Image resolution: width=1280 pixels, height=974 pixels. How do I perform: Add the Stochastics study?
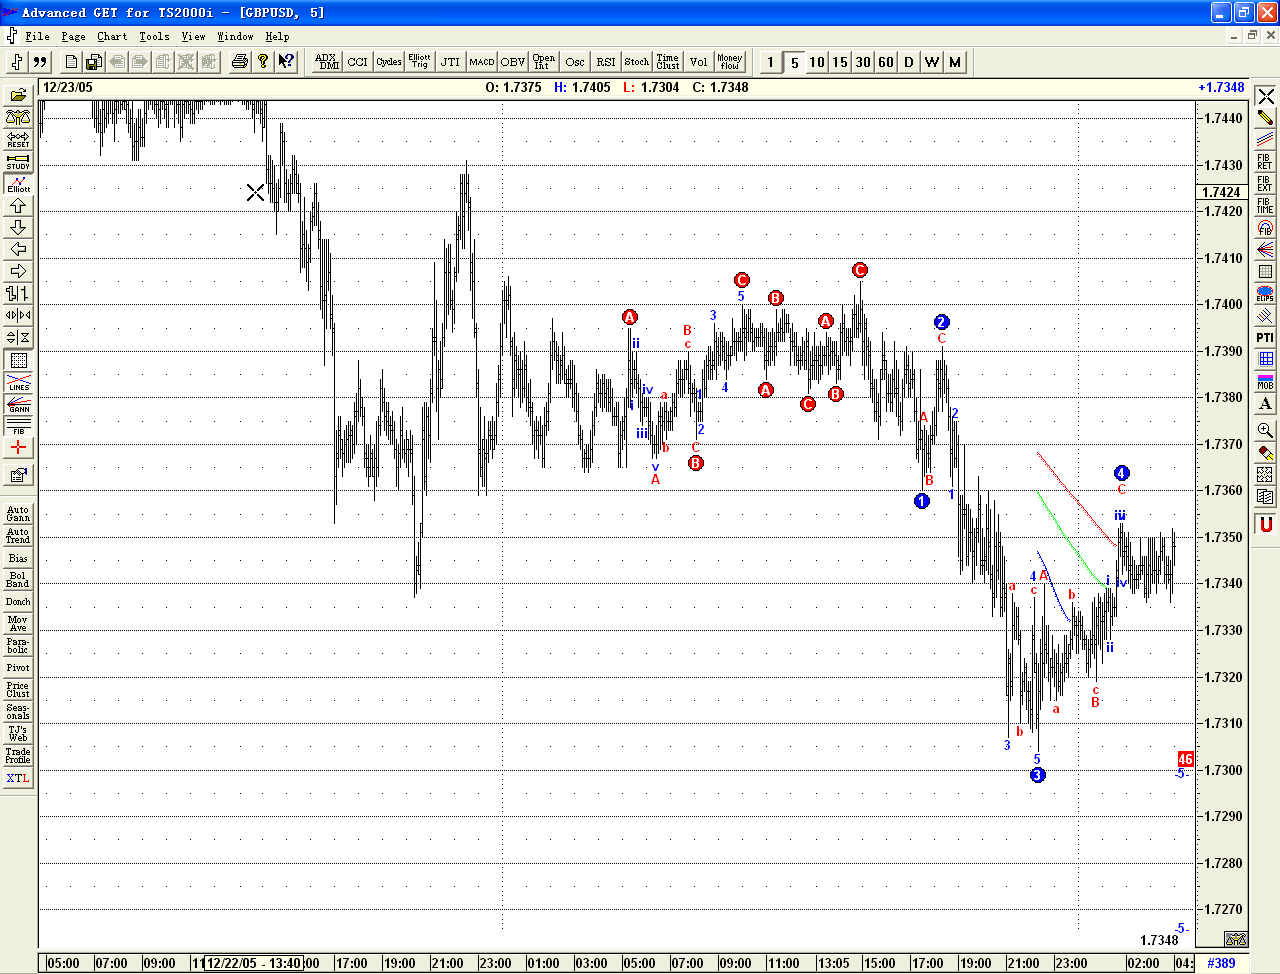[x=637, y=62]
